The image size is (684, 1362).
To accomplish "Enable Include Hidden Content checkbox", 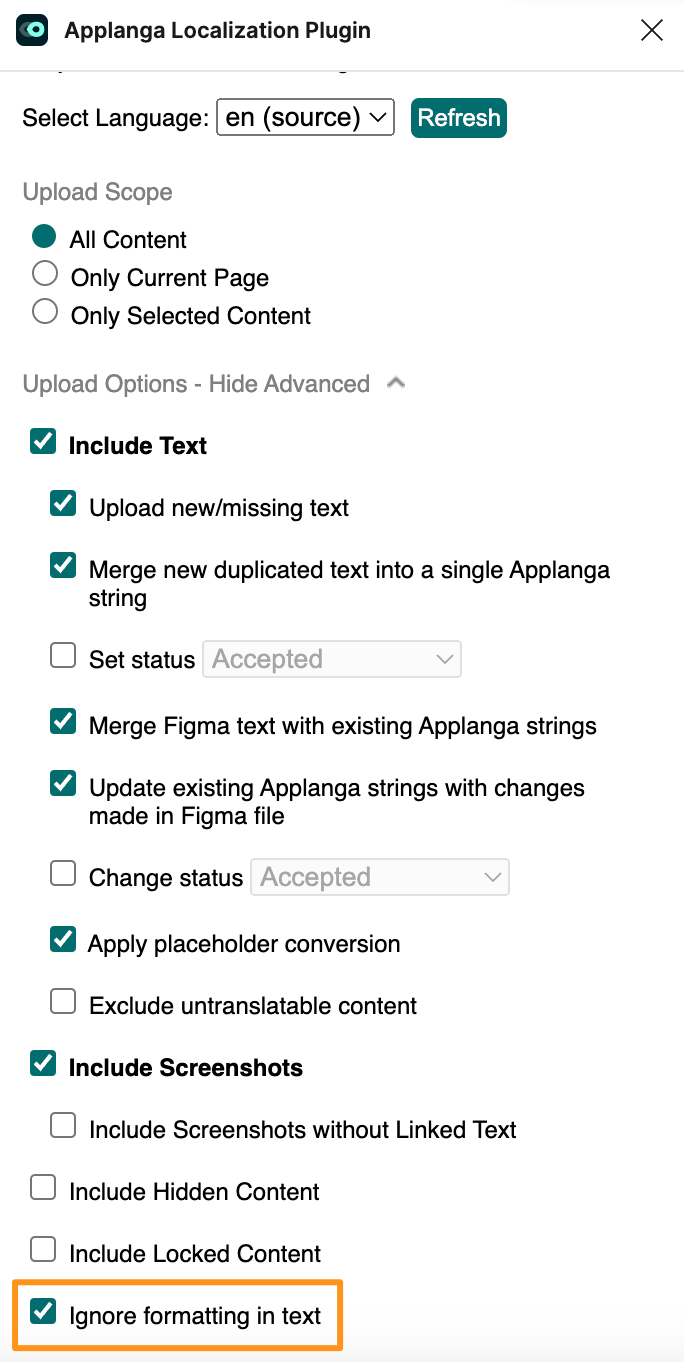I will coord(43,1188).
